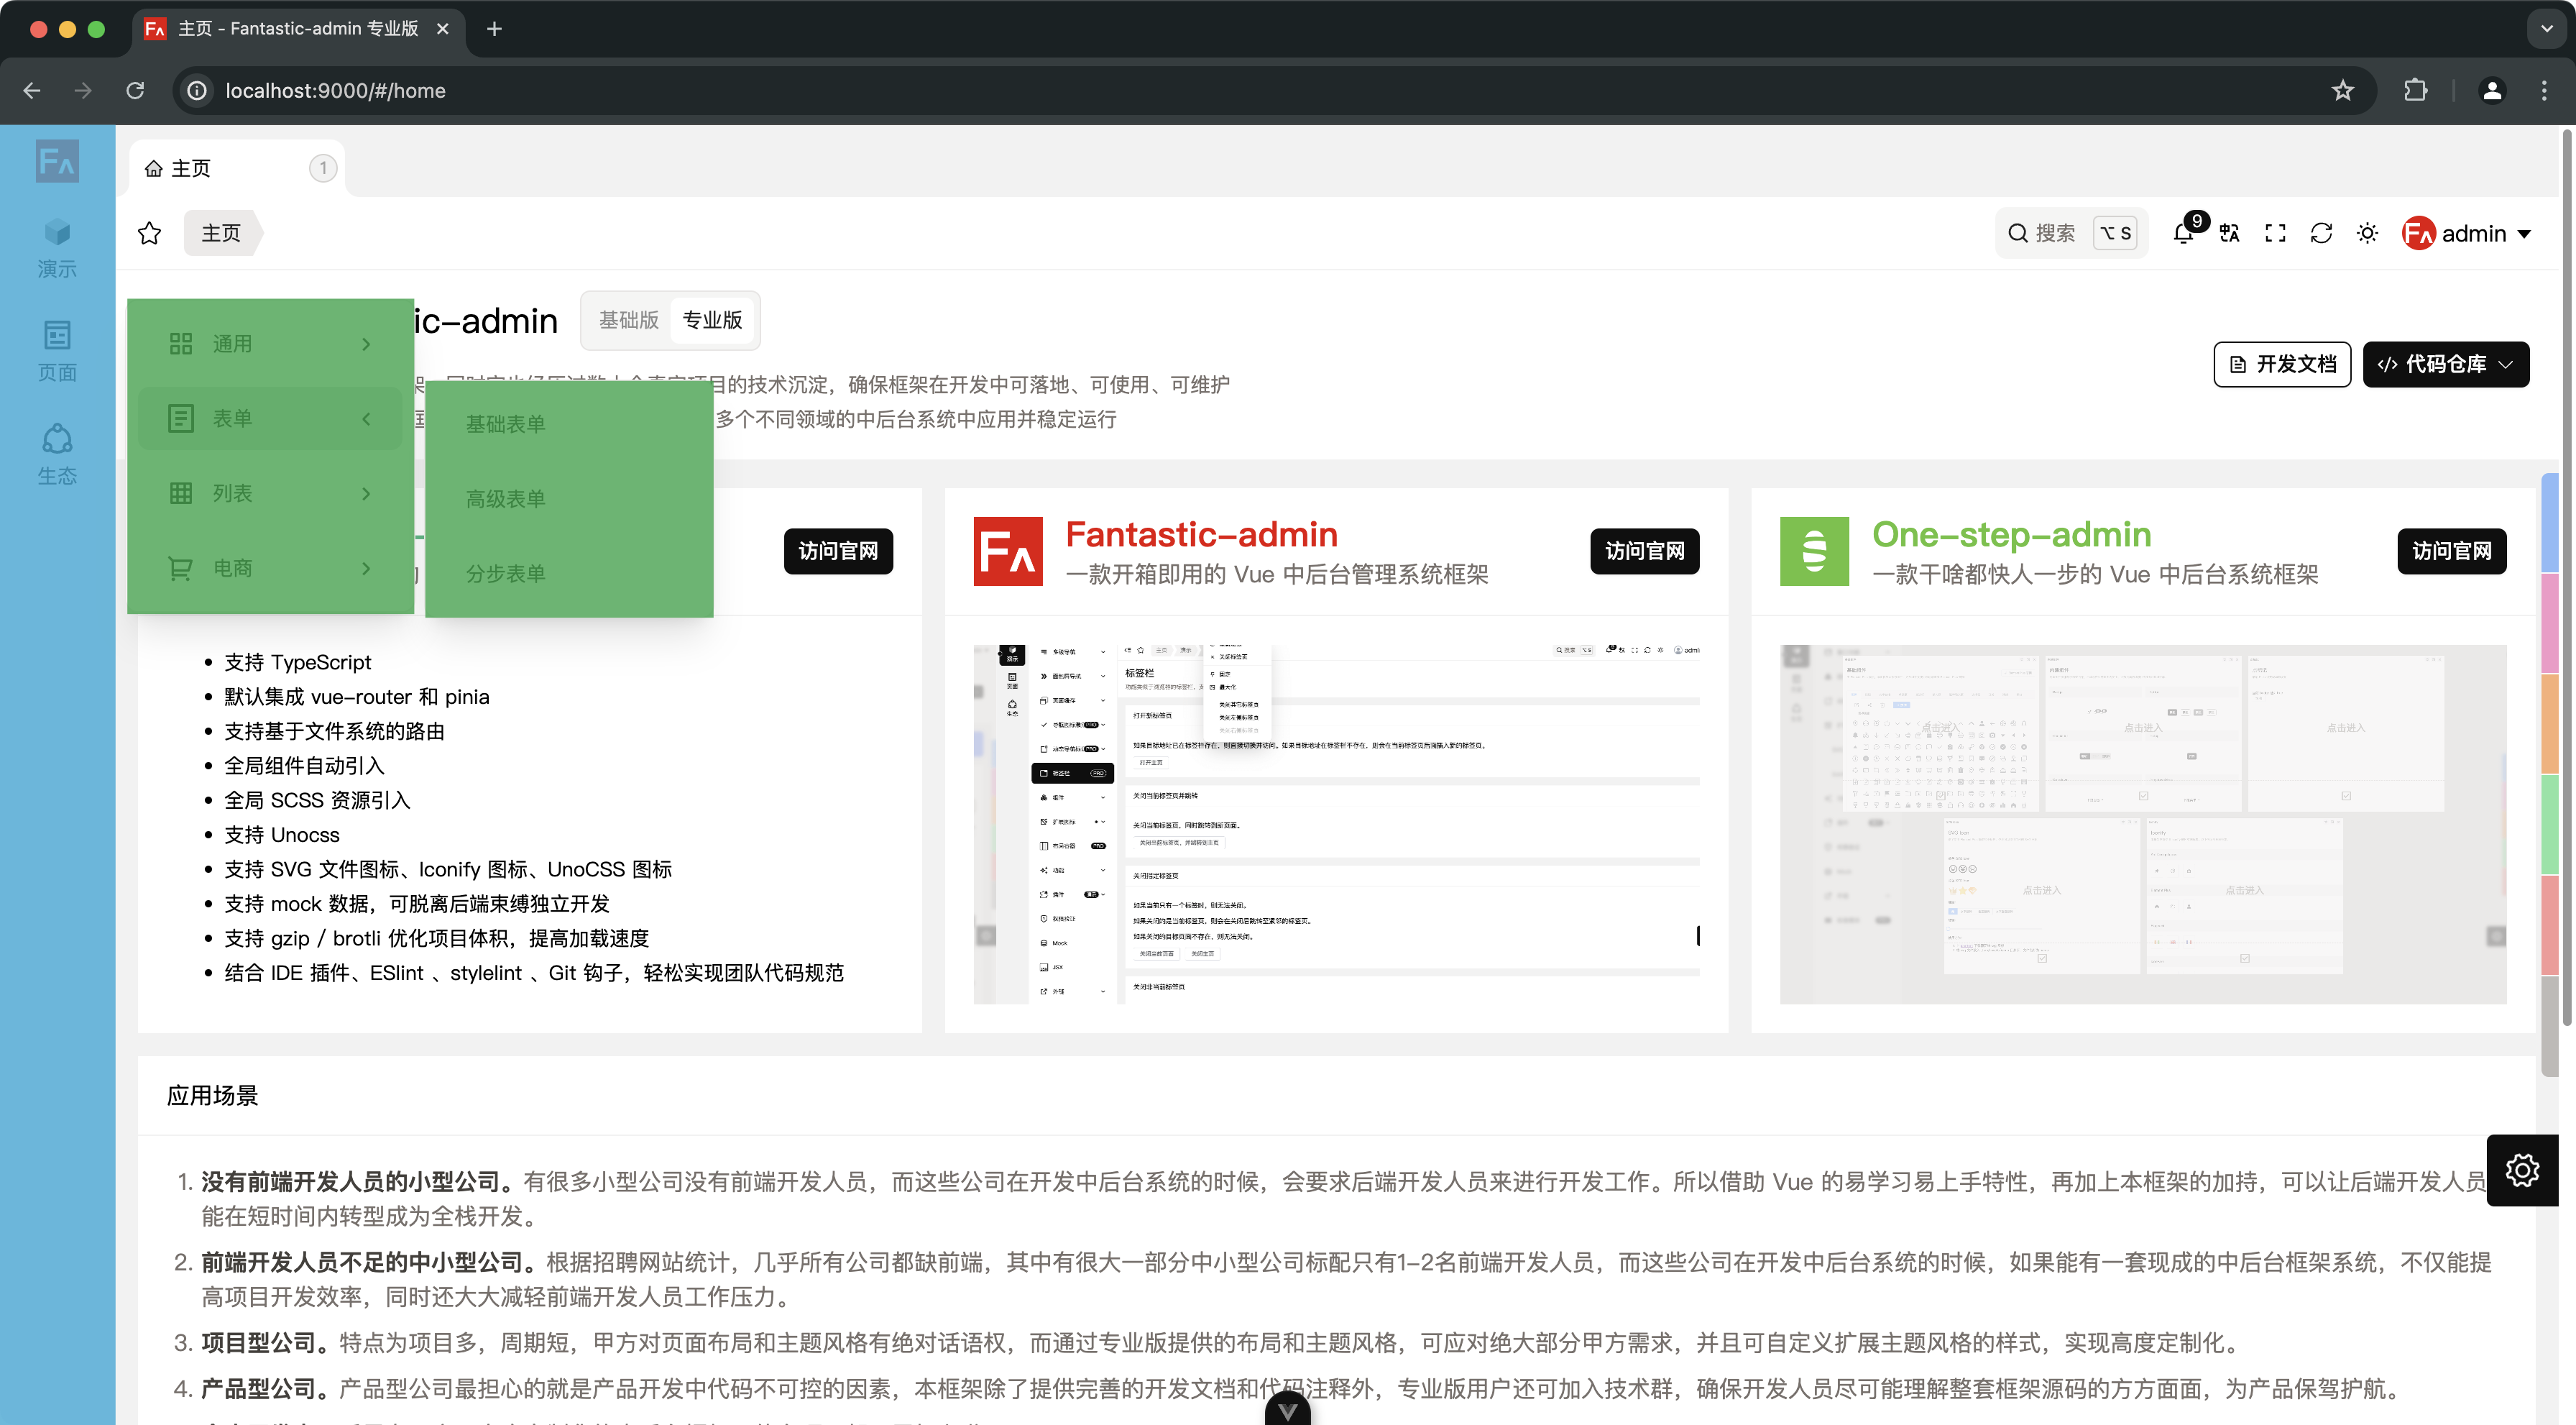
Task: Toggle light/dark theme sun icon
Action: (2367, 234)
